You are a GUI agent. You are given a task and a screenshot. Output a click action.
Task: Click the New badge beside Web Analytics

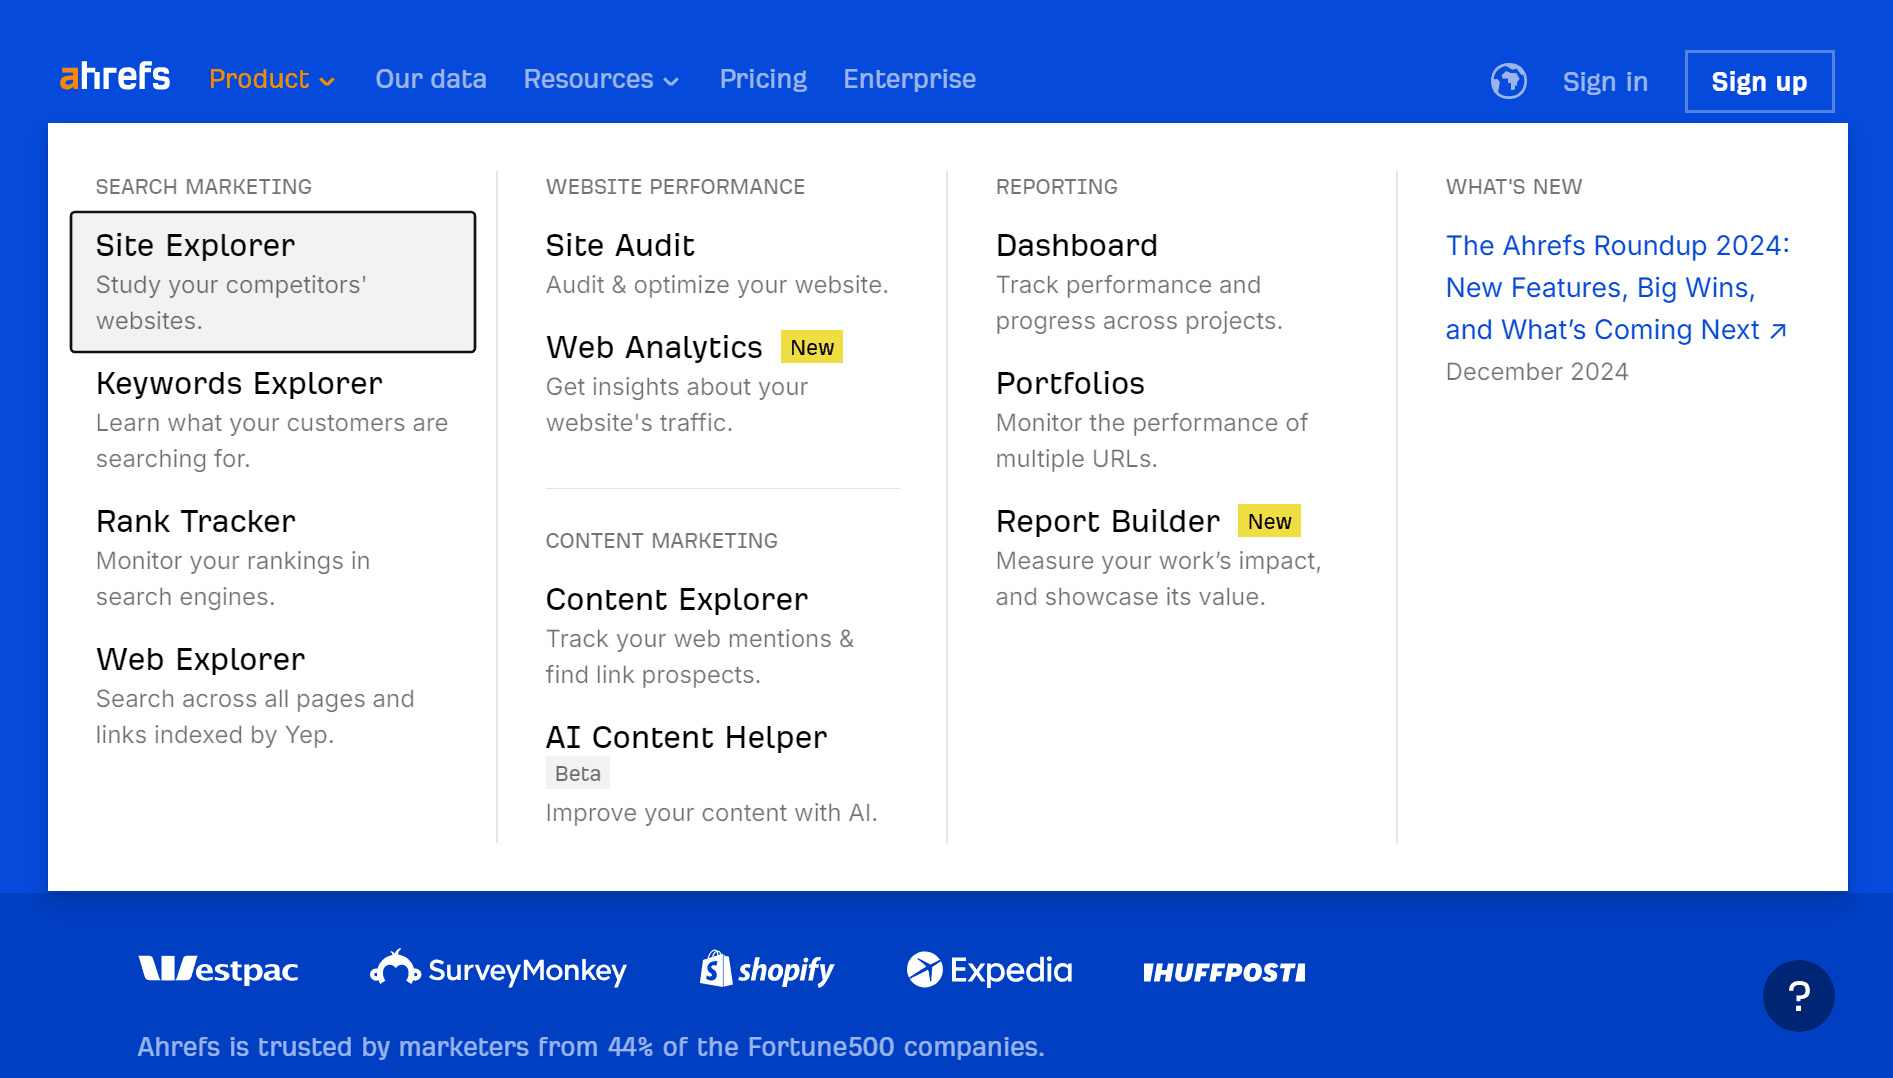(x=811, y=347)
